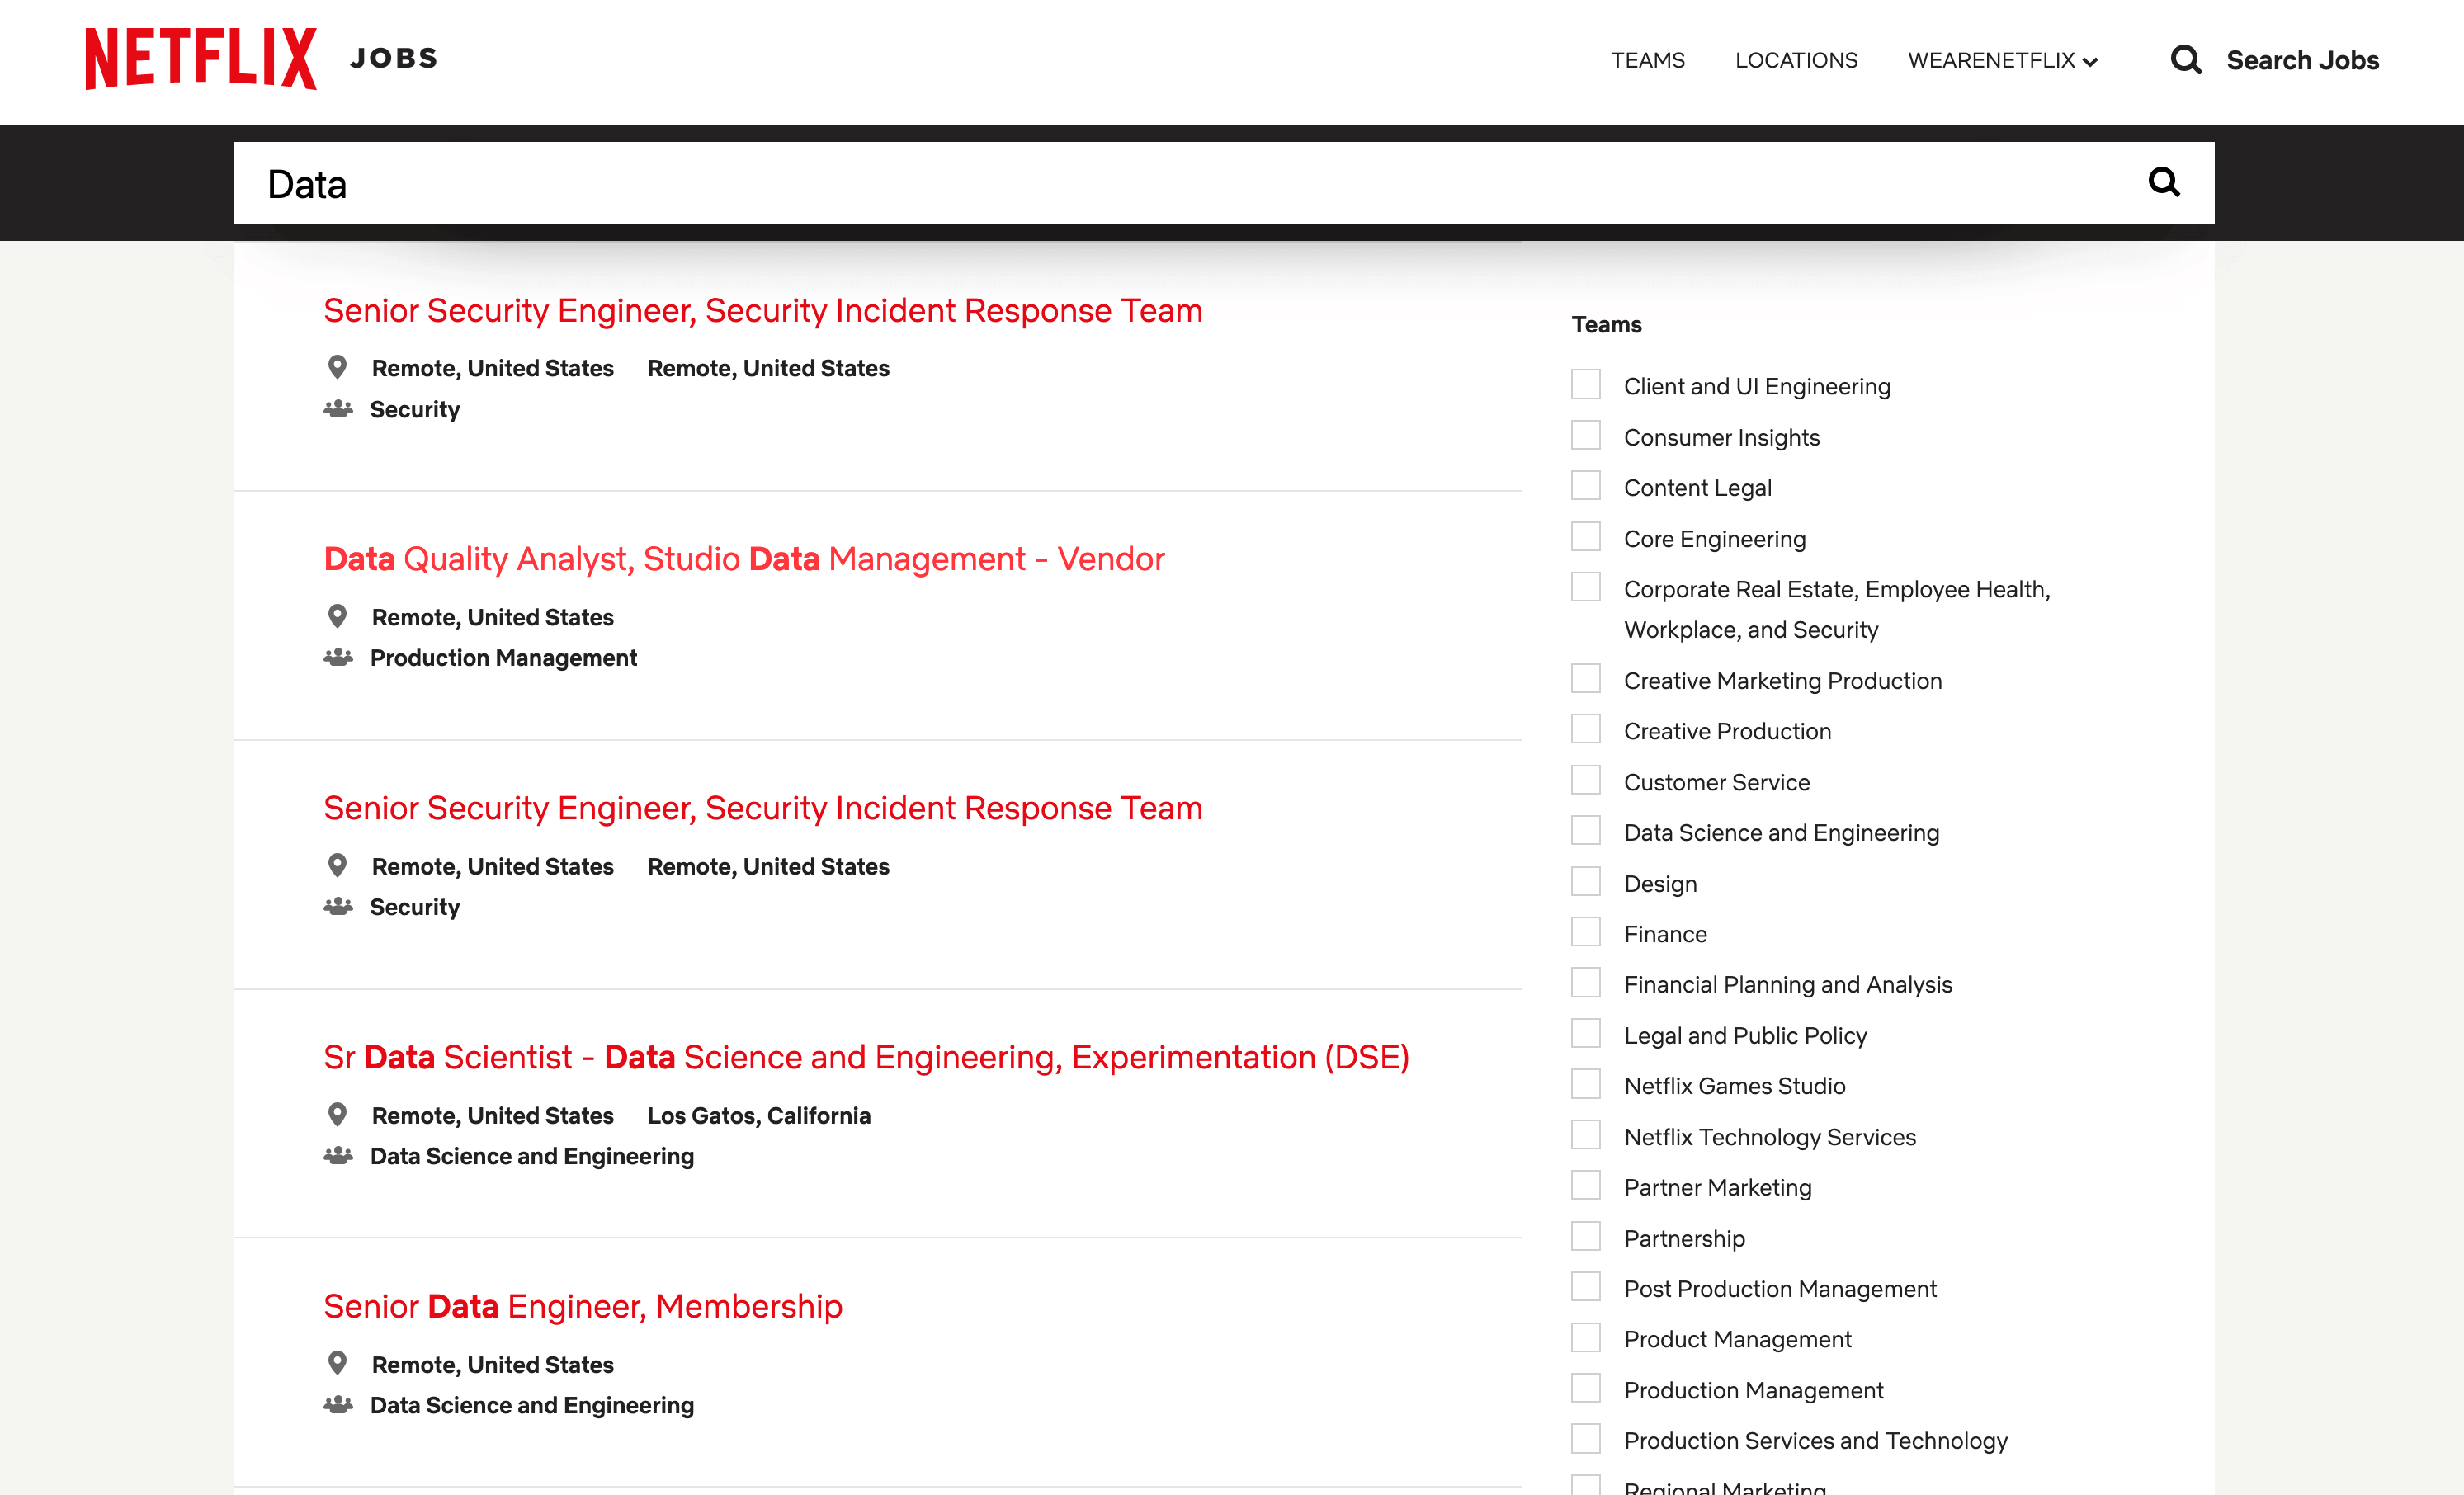This screenshot has width=2464, height=1495.
Task: Check the Data Science and Engineering team filter
Action: tap(1585, 831)
